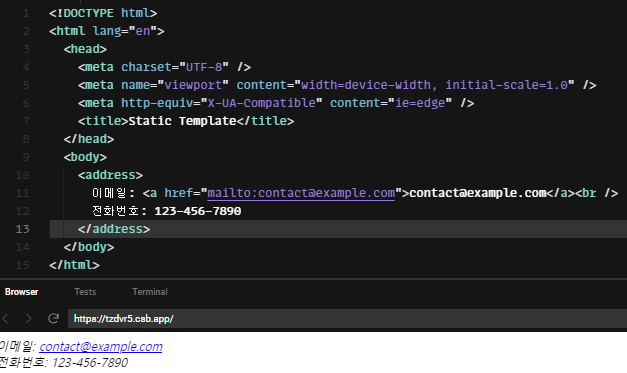Open the contact@example.com link in preview

point(101,346)
